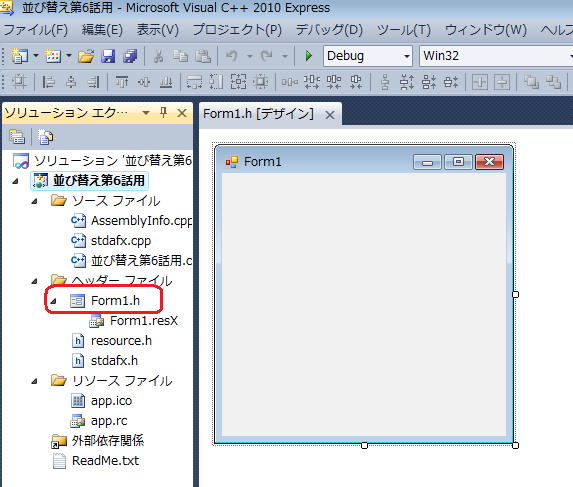
Task: Collapse the リソース ファイル folder
Action: pyautogui.click(x=34, y=381)
